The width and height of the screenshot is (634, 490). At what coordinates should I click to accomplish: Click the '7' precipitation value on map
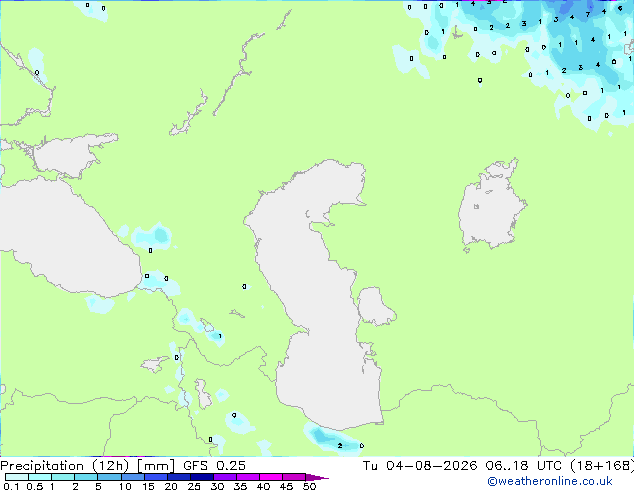pos(588,15)
